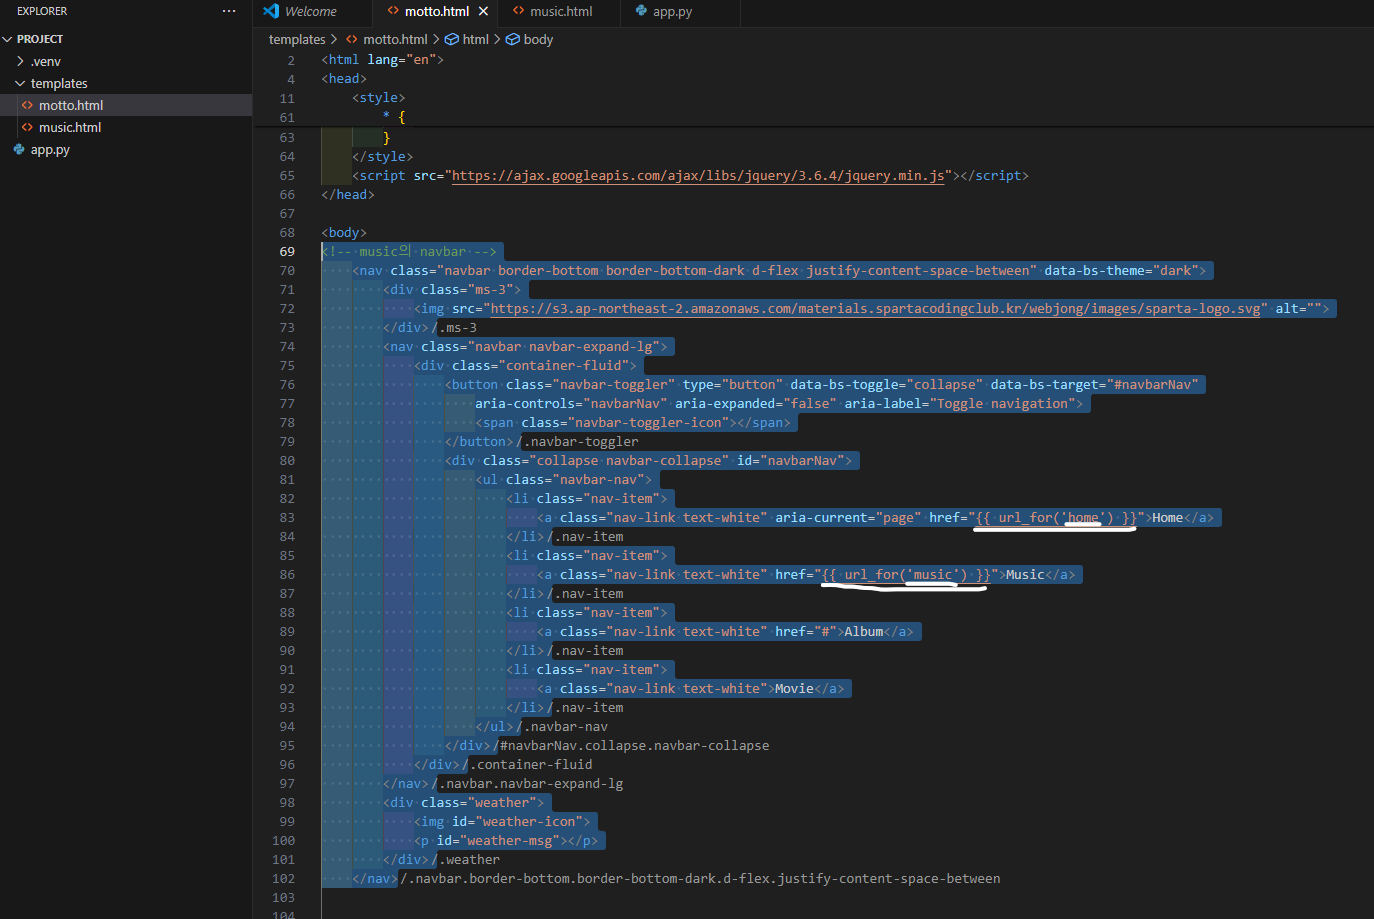Click the cube icon before html breadcrumb
This screenshot has width=1374, height=919.
(452, 40)
